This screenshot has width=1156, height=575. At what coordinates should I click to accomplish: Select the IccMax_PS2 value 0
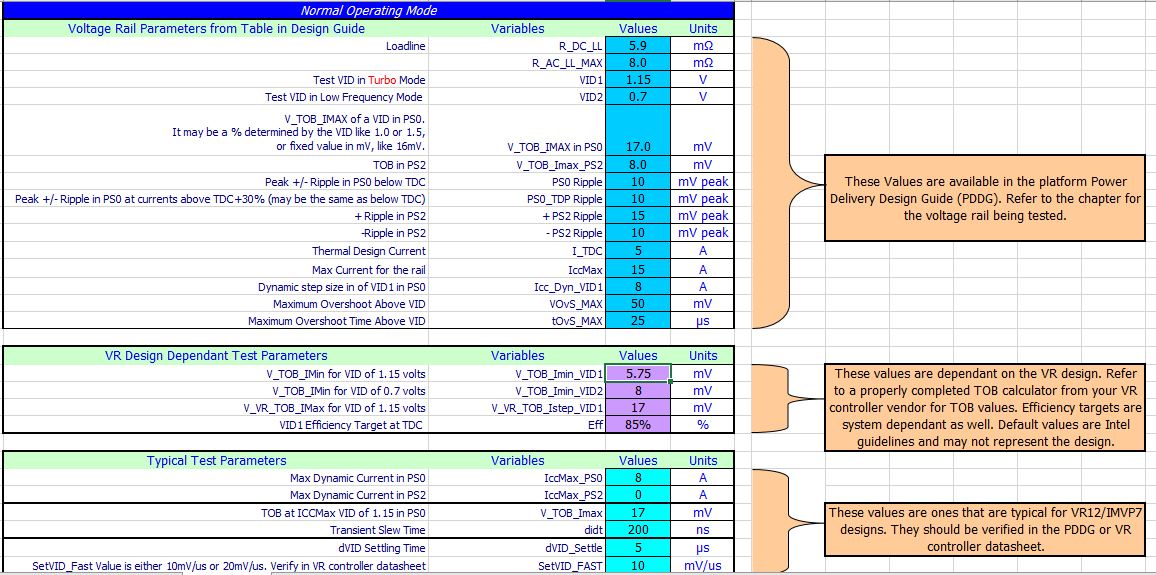637,495
